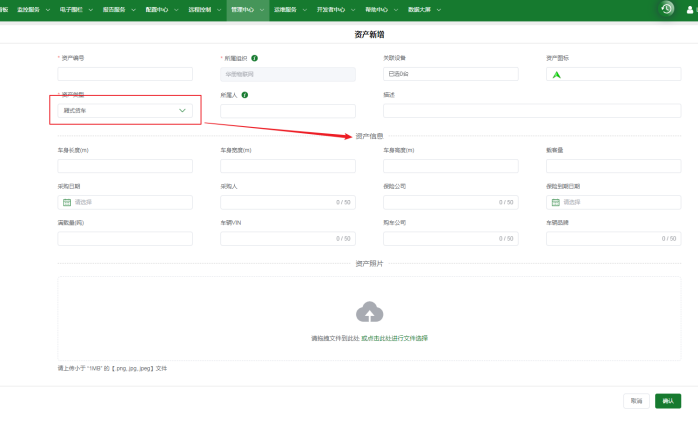This screenshot has width=698, height=422.
Task: Open the user account icon menu
Action: click(x=689, y=9)
